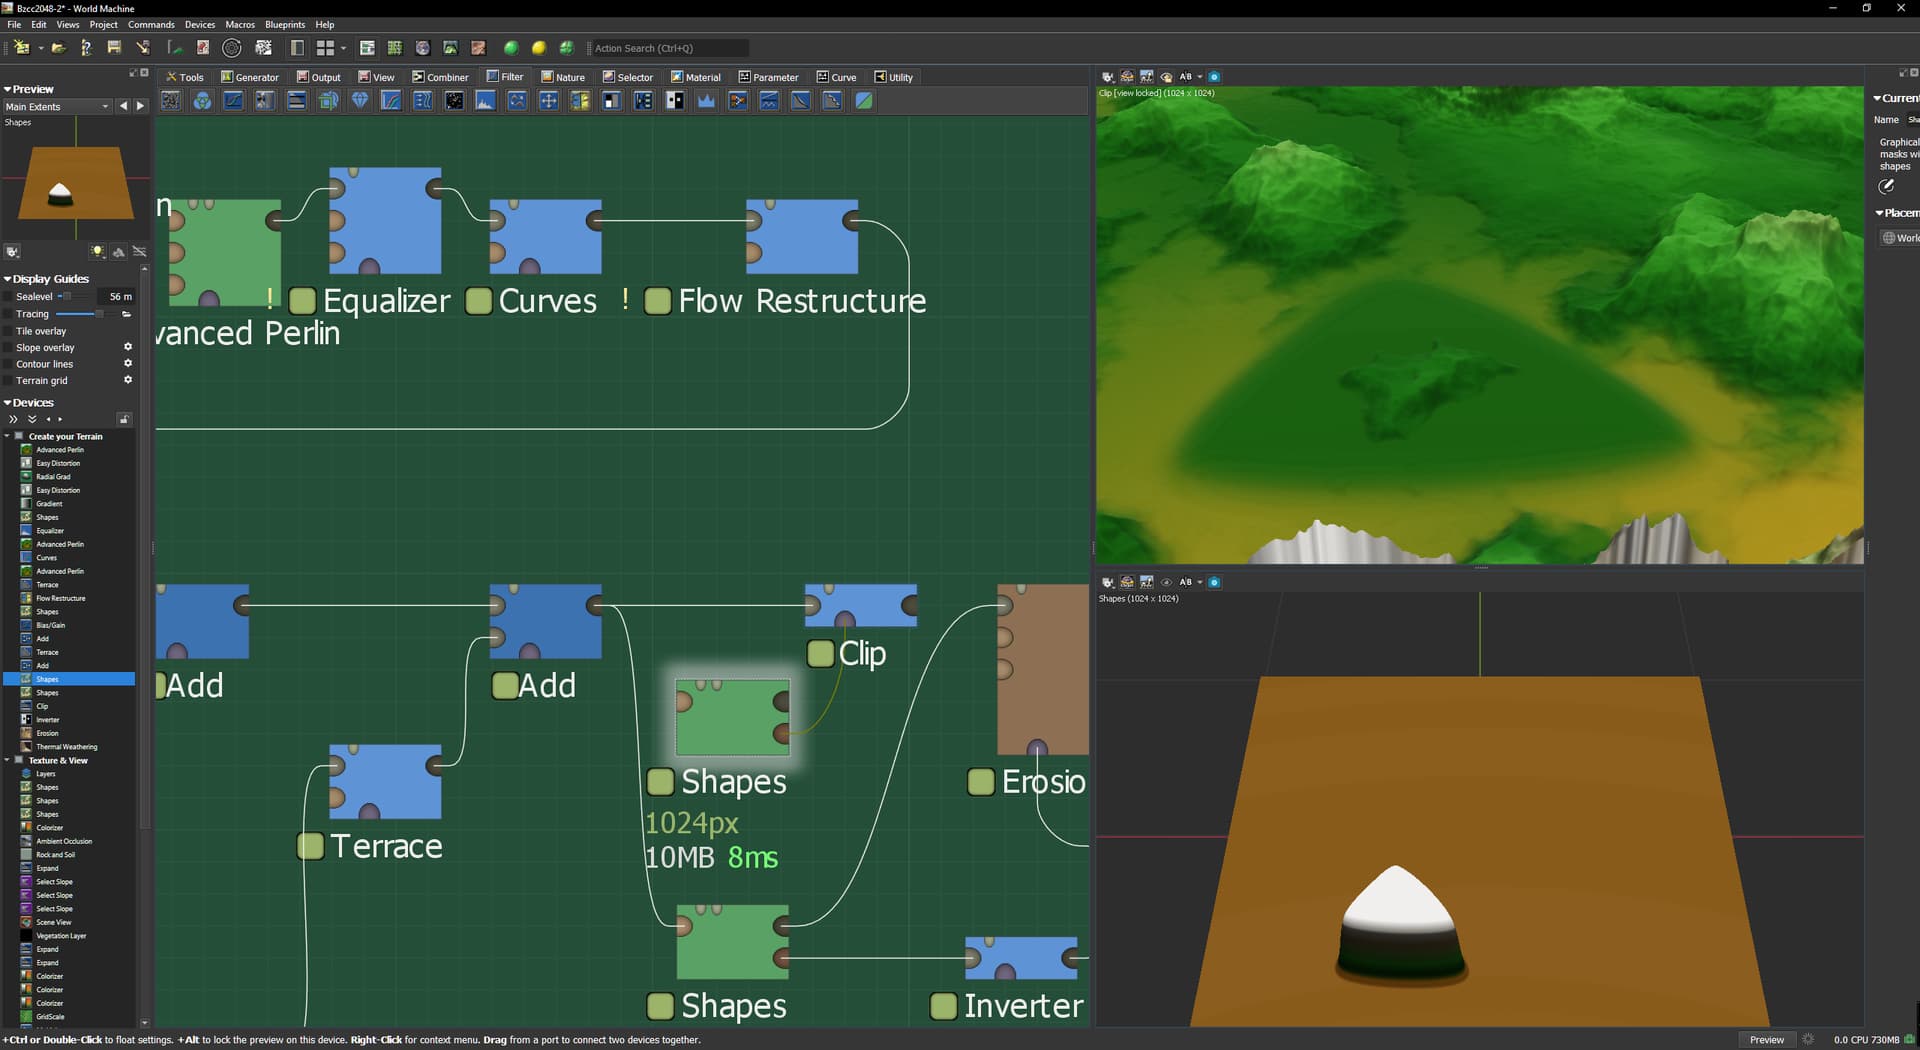1920x1050 pixels.
Task: Enable the Sealevel checkbox
Action: pyautogui.click(x=9, y=297)
